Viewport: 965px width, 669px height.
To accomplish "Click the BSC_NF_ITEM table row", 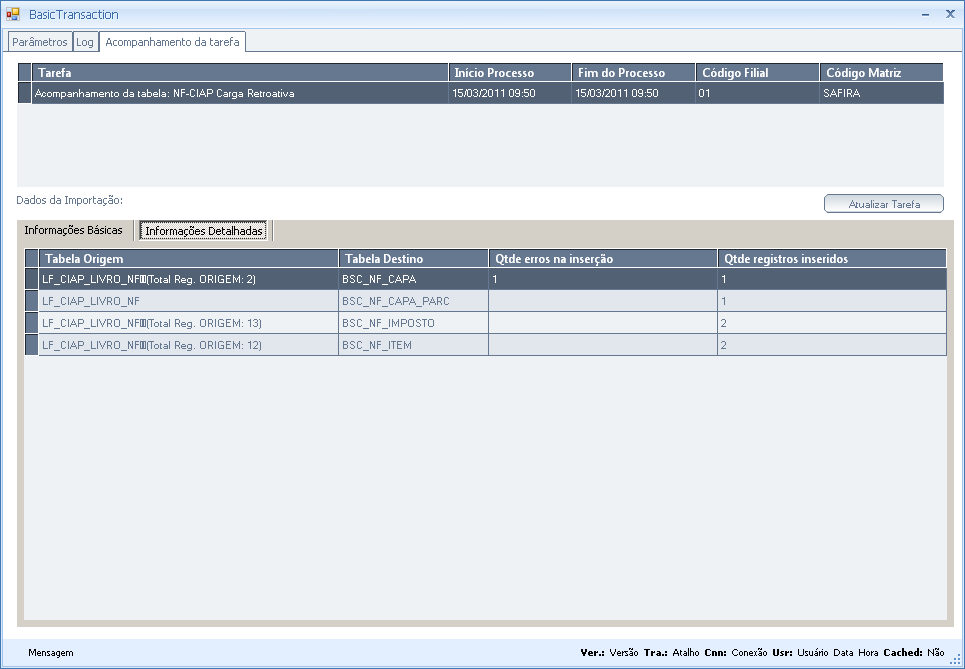I will tap(412, 345).
